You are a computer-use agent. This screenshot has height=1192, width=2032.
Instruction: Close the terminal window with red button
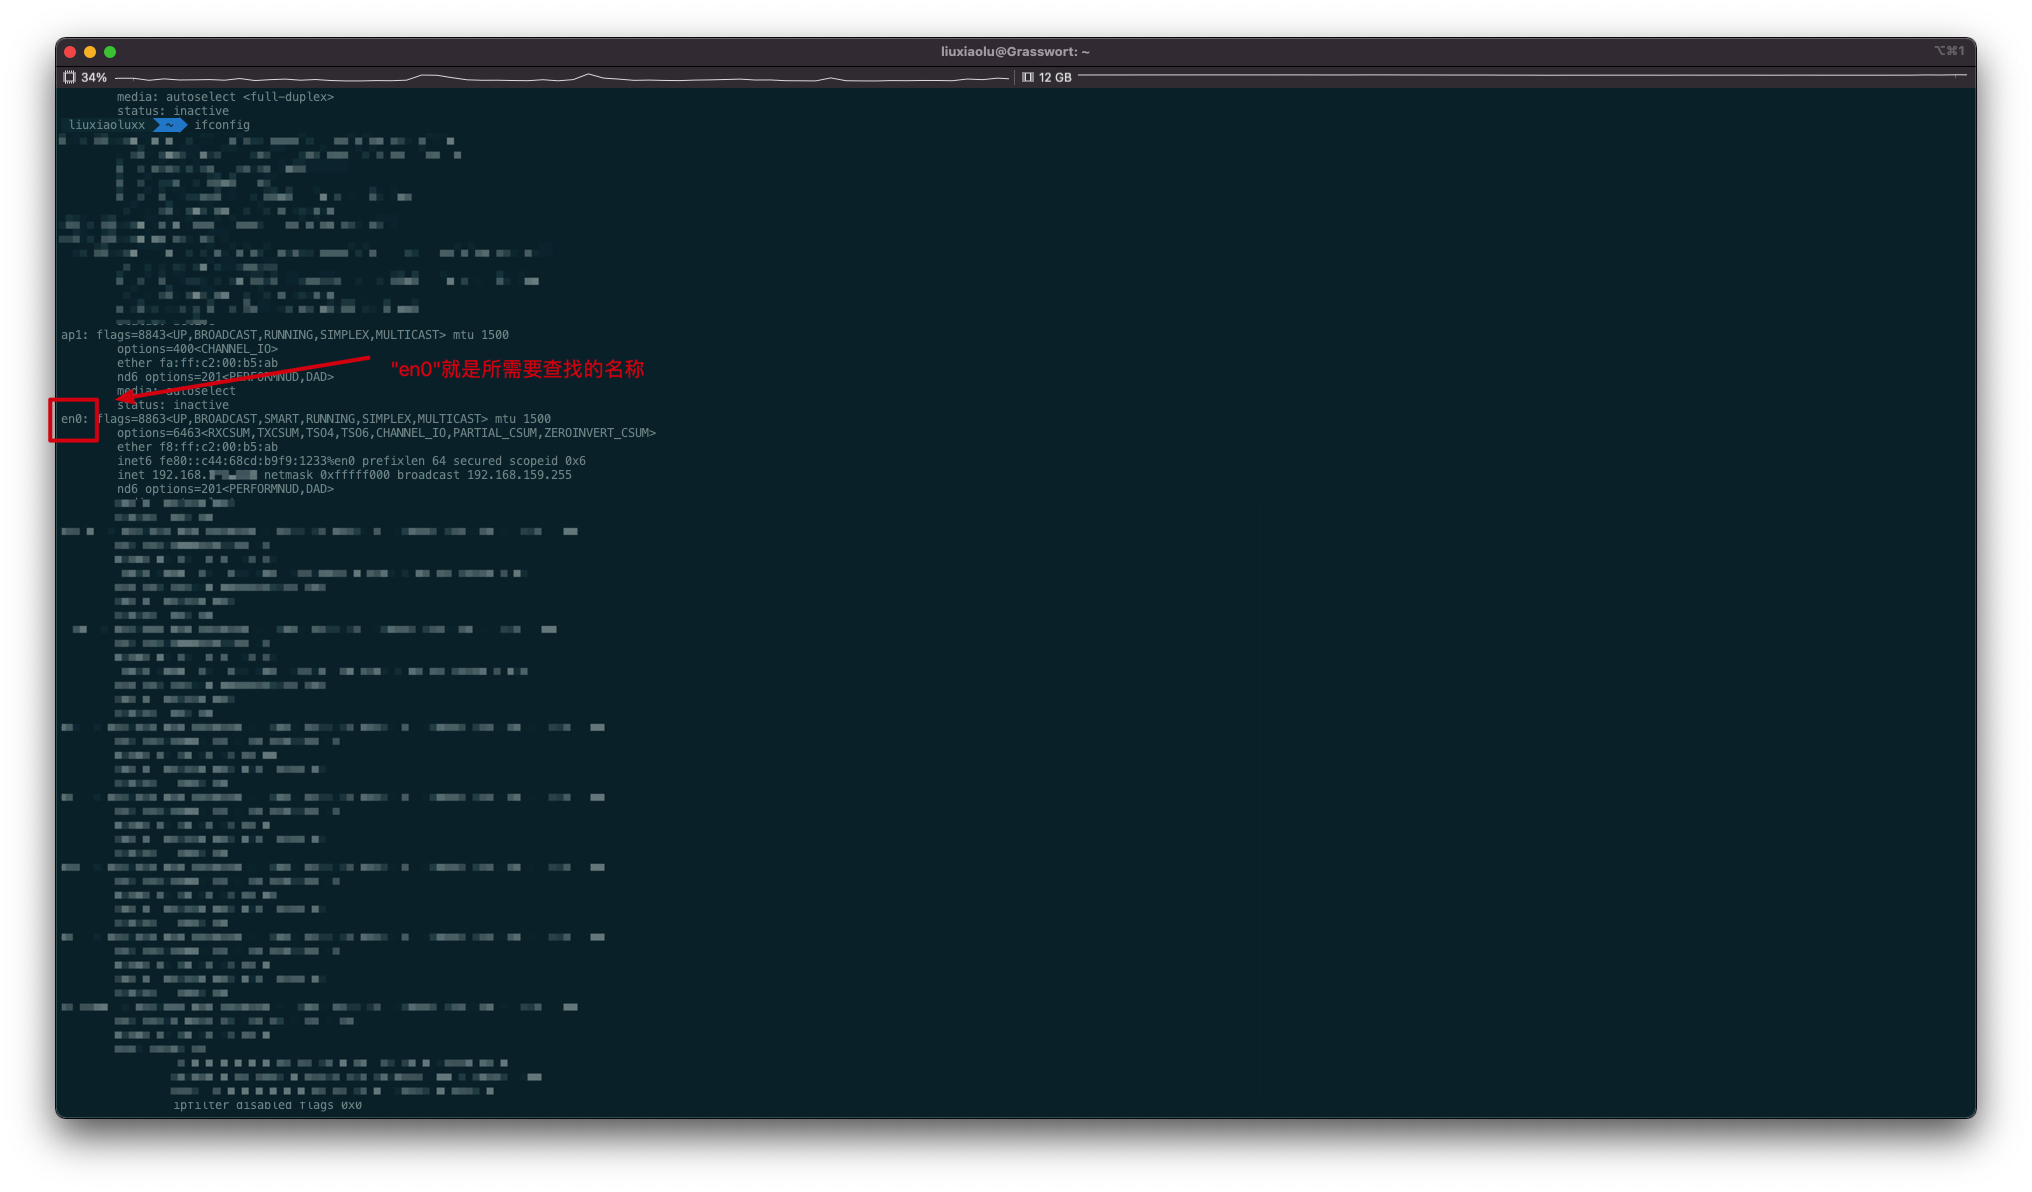70,52
